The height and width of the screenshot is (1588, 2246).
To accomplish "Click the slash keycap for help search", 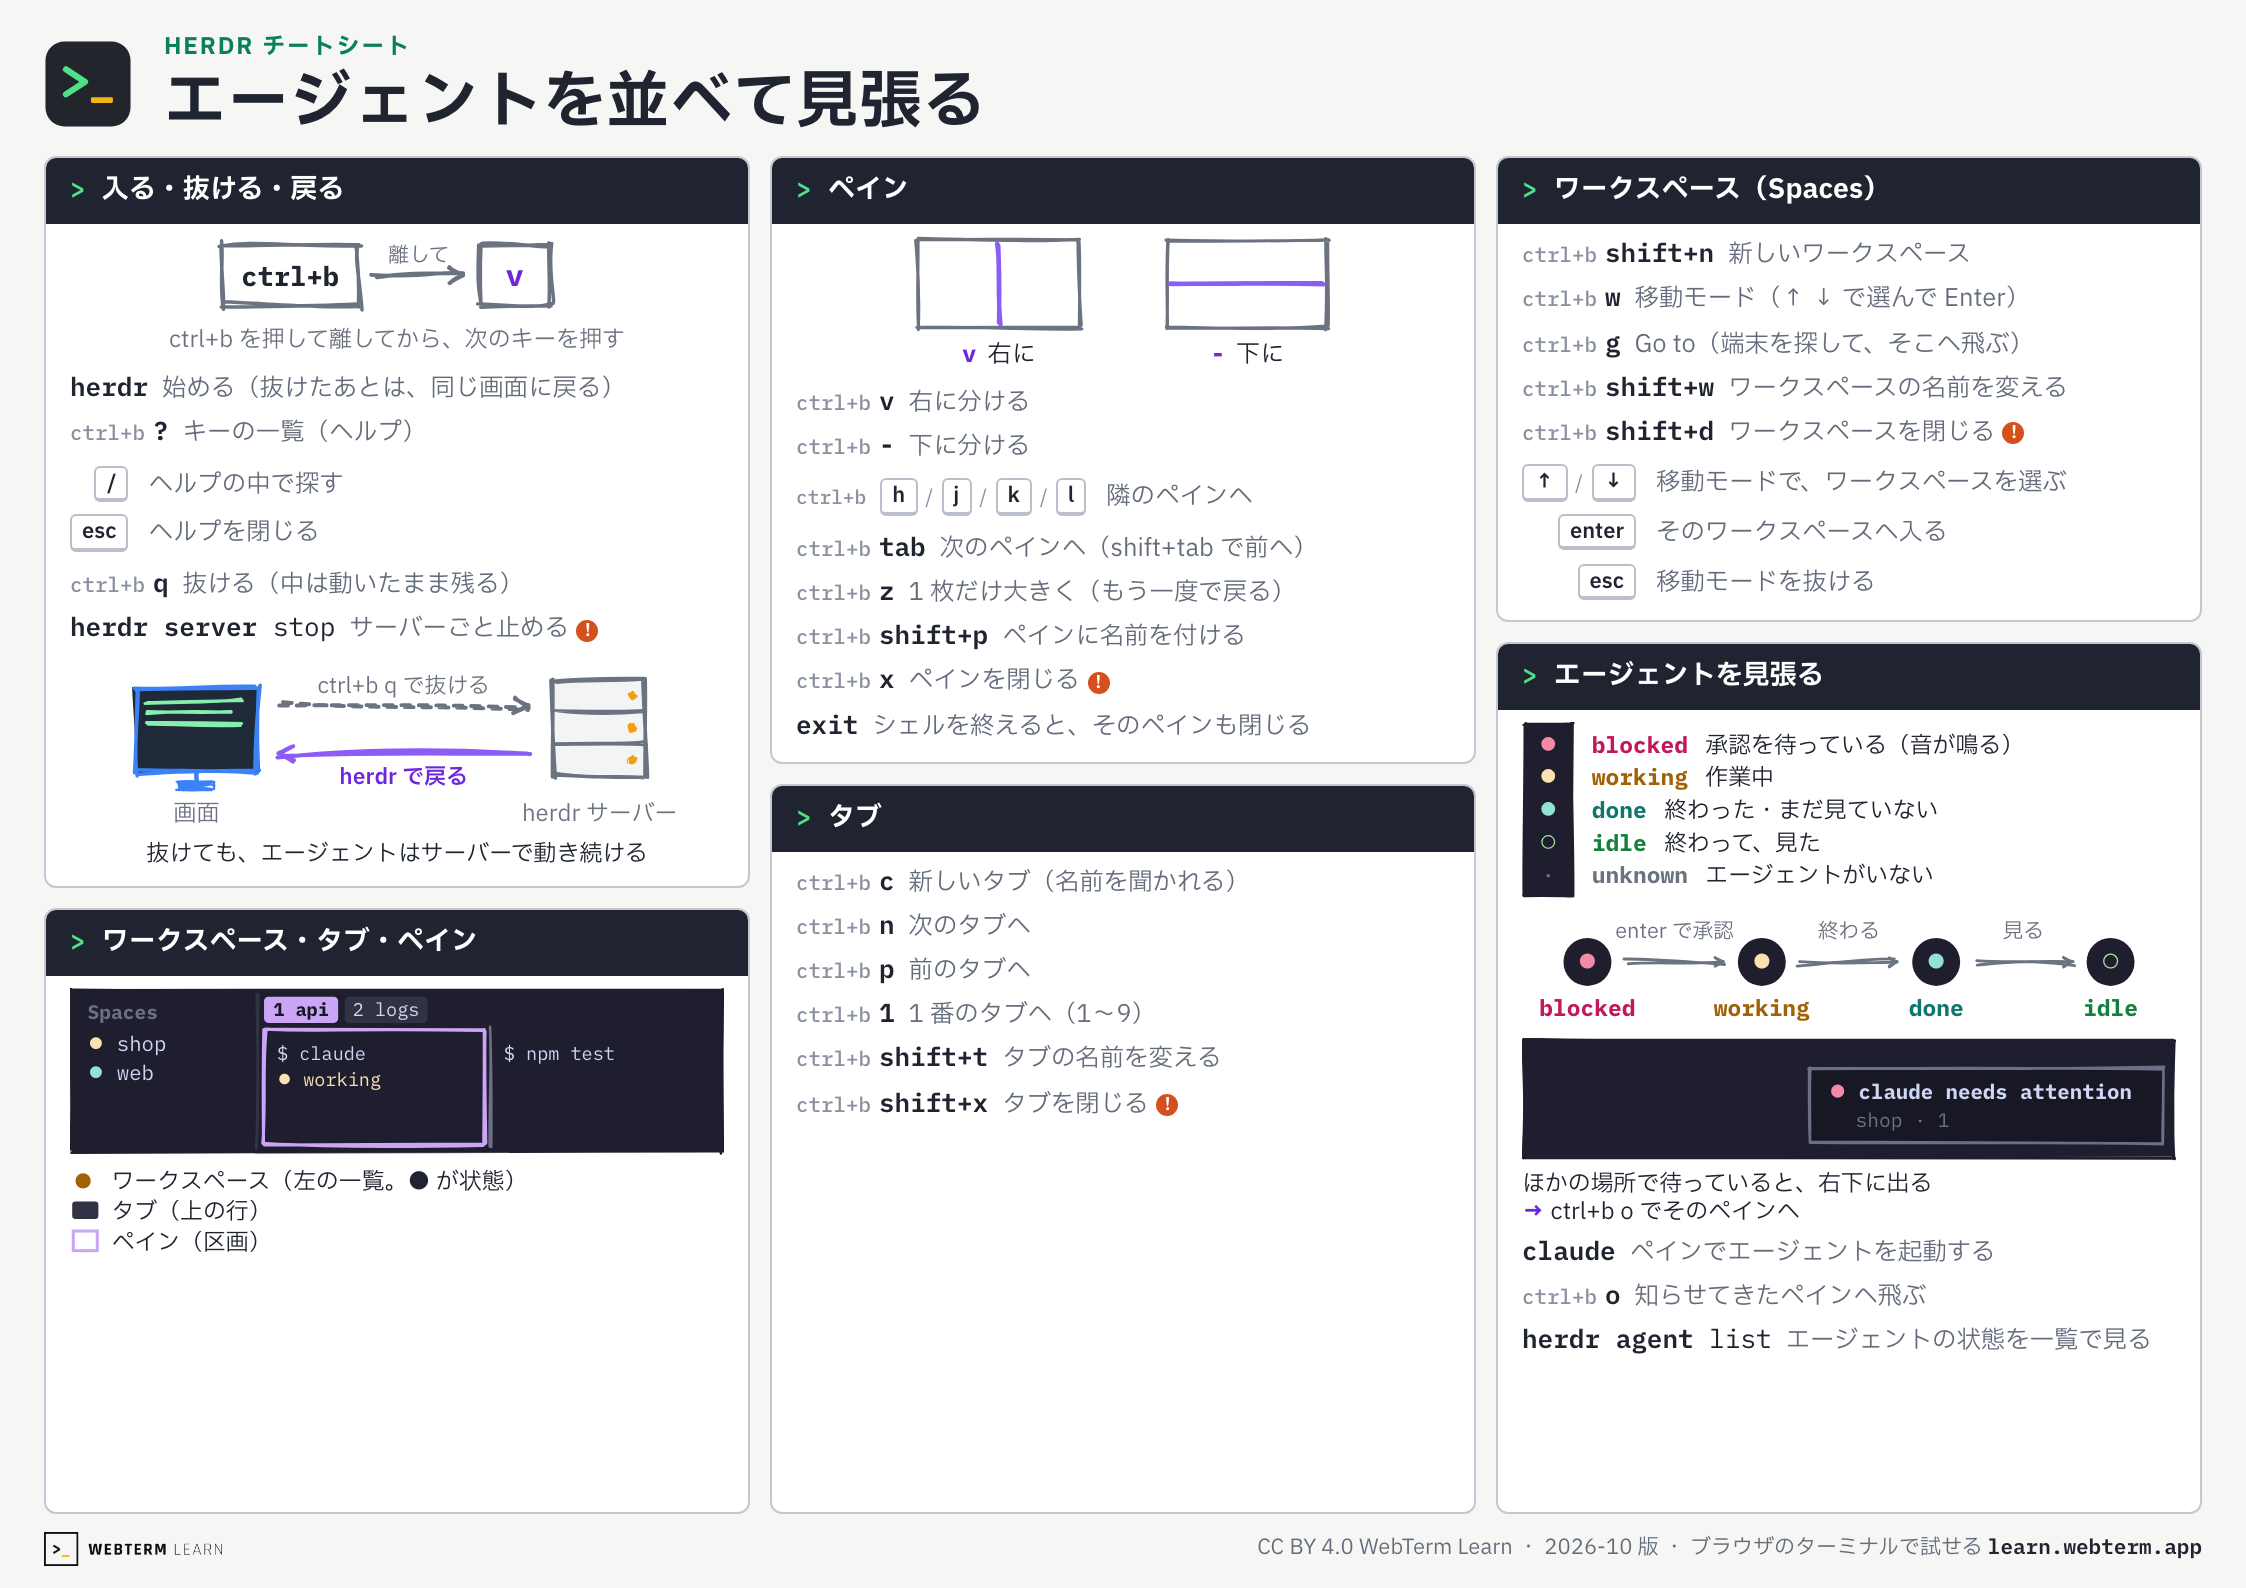I will pos(111,484).
